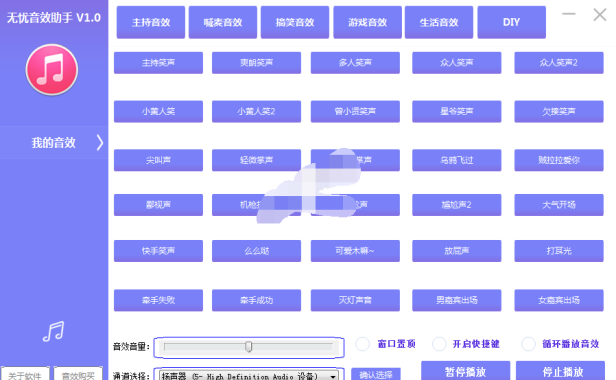Play the 爽朗笑声 sound effect
The height and width of the screenshot is (380, 616).
[257, 62]
